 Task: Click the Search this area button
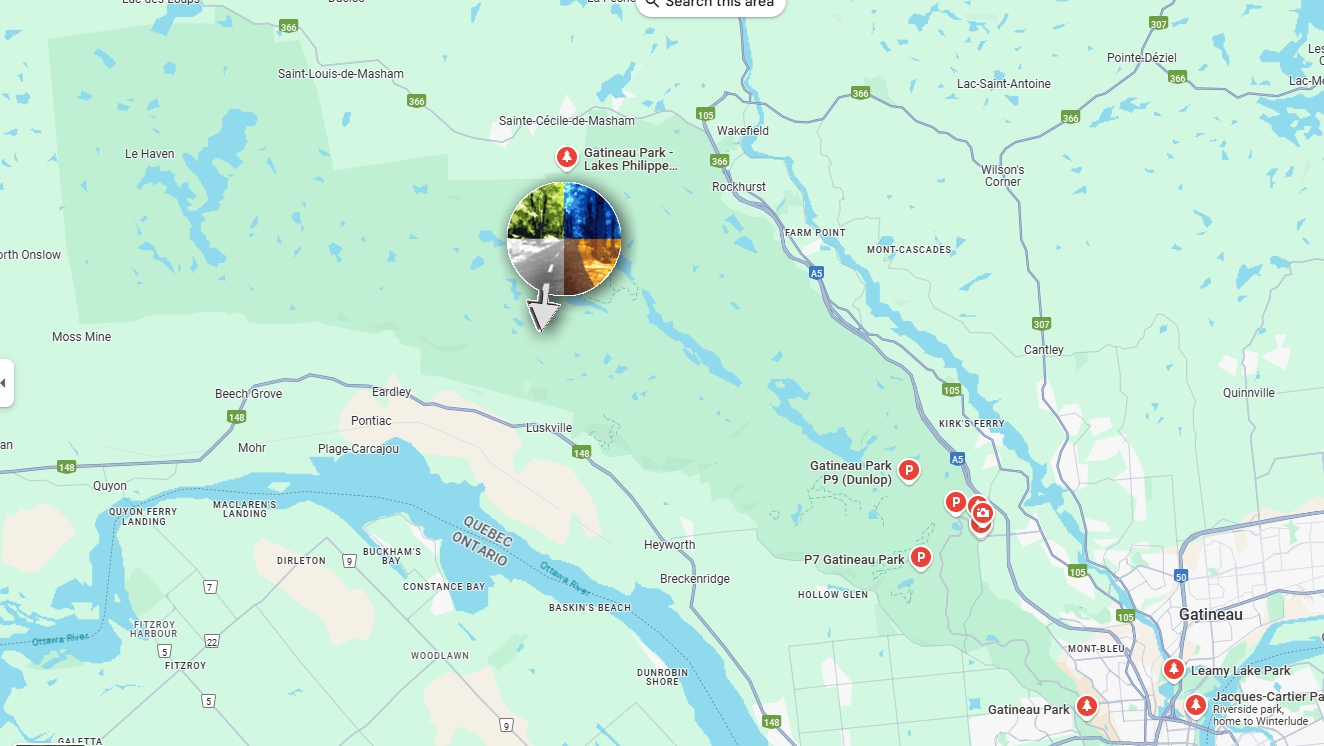pyautogui.click(x=711, y=5)
